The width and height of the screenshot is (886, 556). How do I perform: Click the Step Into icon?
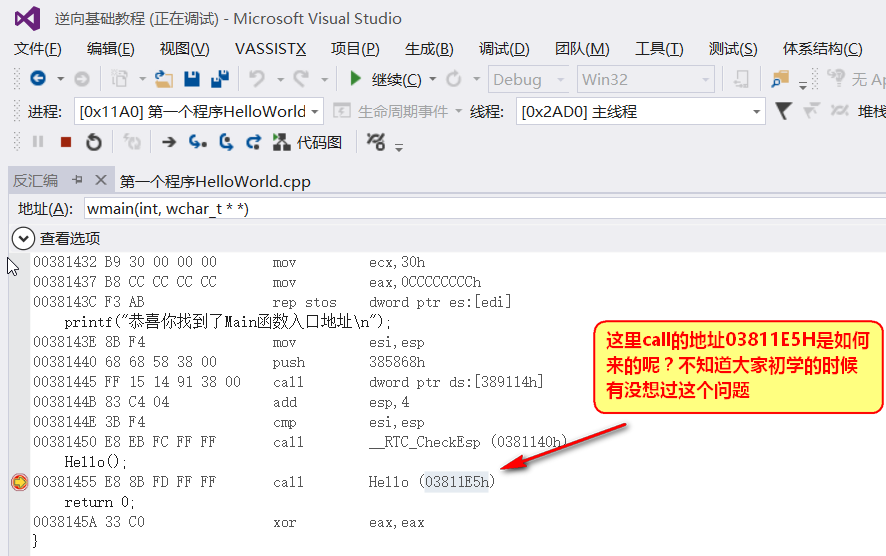click(197, 141)
